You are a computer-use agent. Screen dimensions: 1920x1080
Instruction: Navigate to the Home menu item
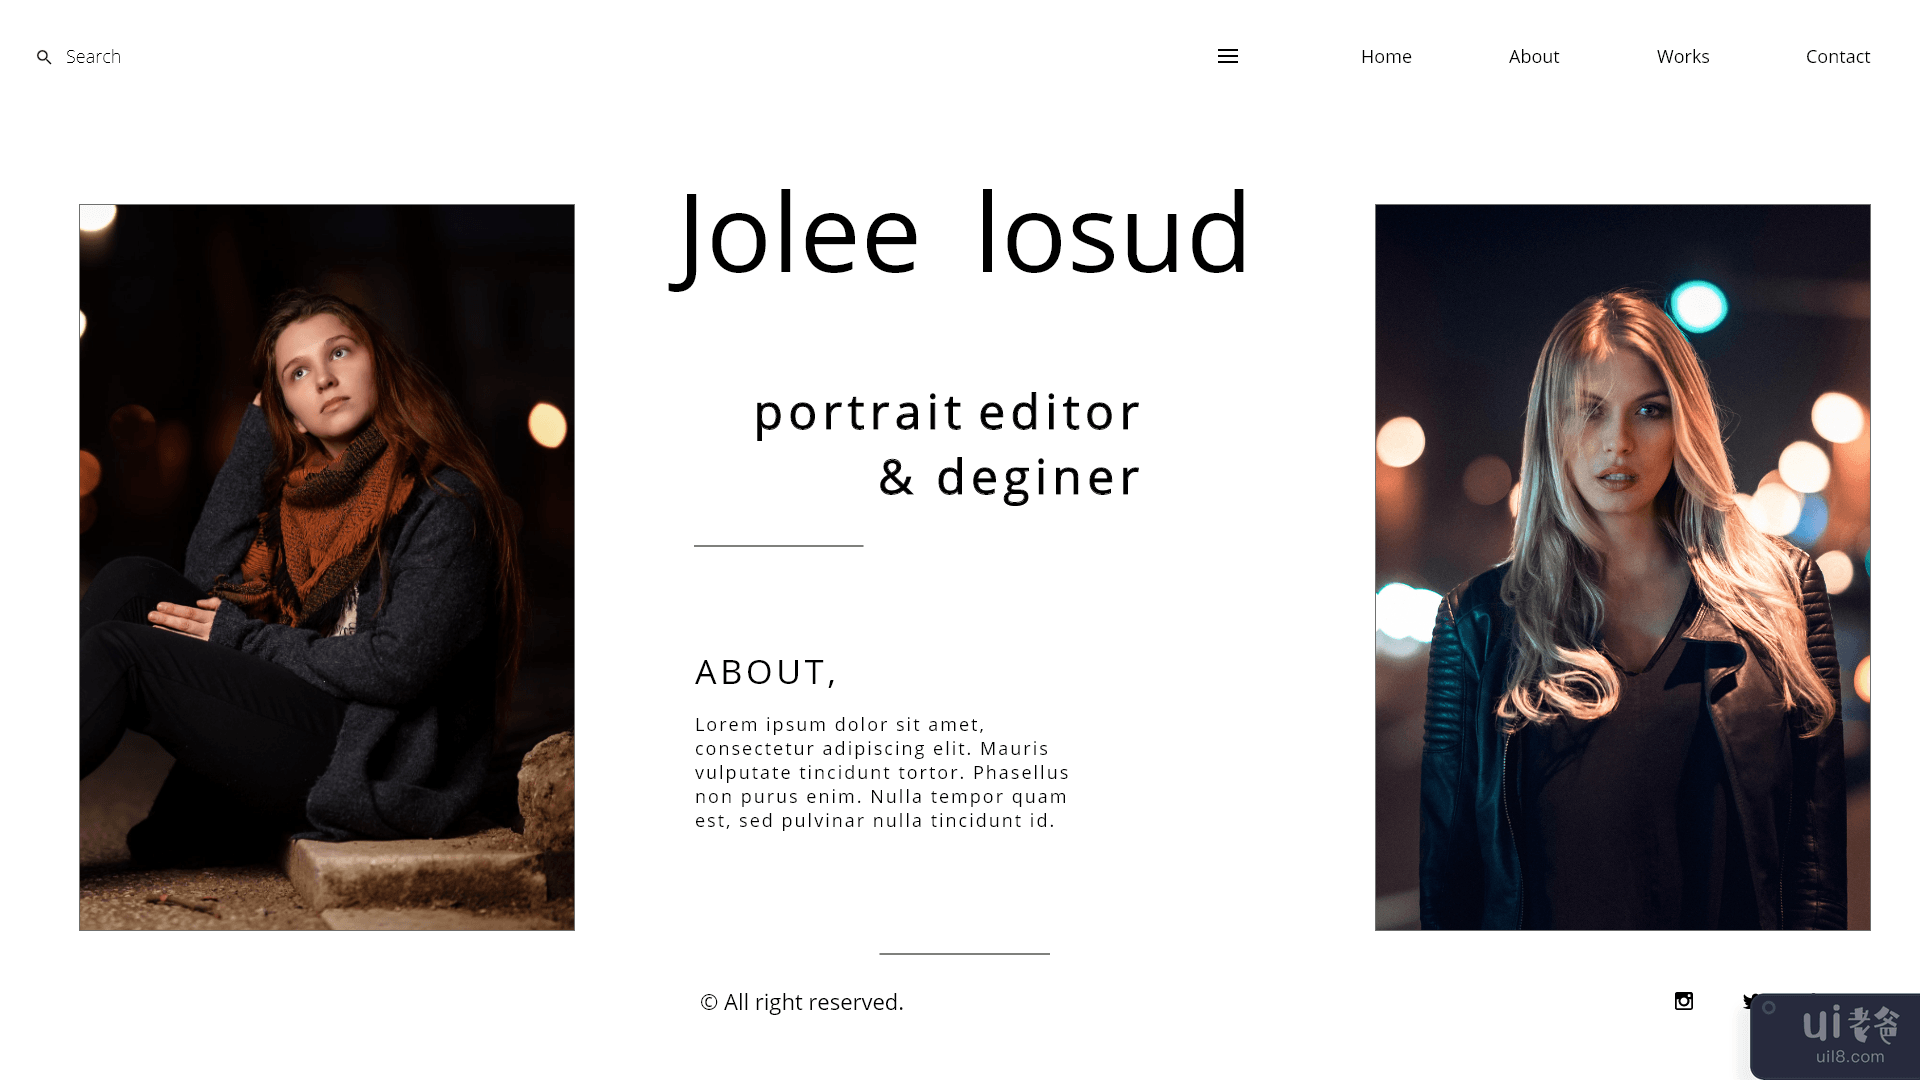point(1386,57)
